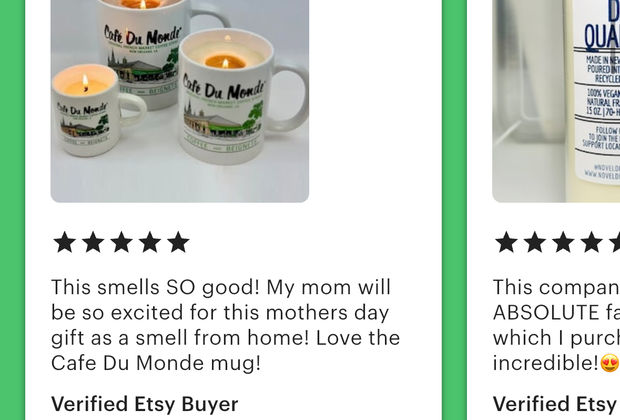This screenshot has width=620, height=420.
Task: Click "Verified Etsy Buyer" under the mug review
Action: (x=145, y=404)
